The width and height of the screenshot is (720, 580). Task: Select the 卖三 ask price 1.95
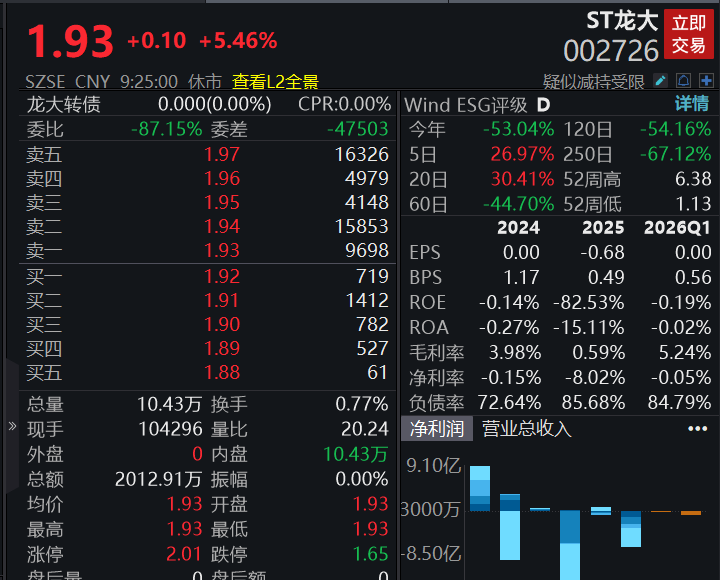pyautogui.click(x=222, y=202)
